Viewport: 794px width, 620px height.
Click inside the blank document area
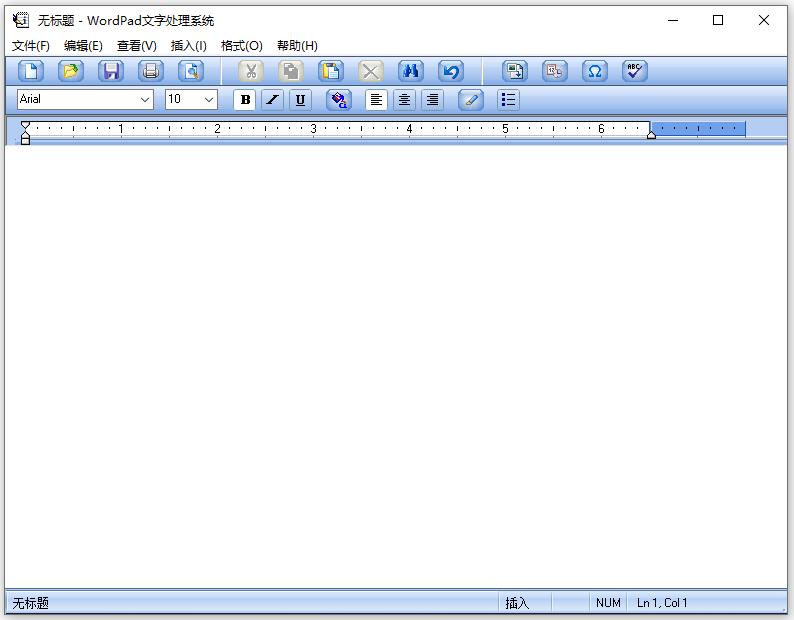(x=396, y=366)
